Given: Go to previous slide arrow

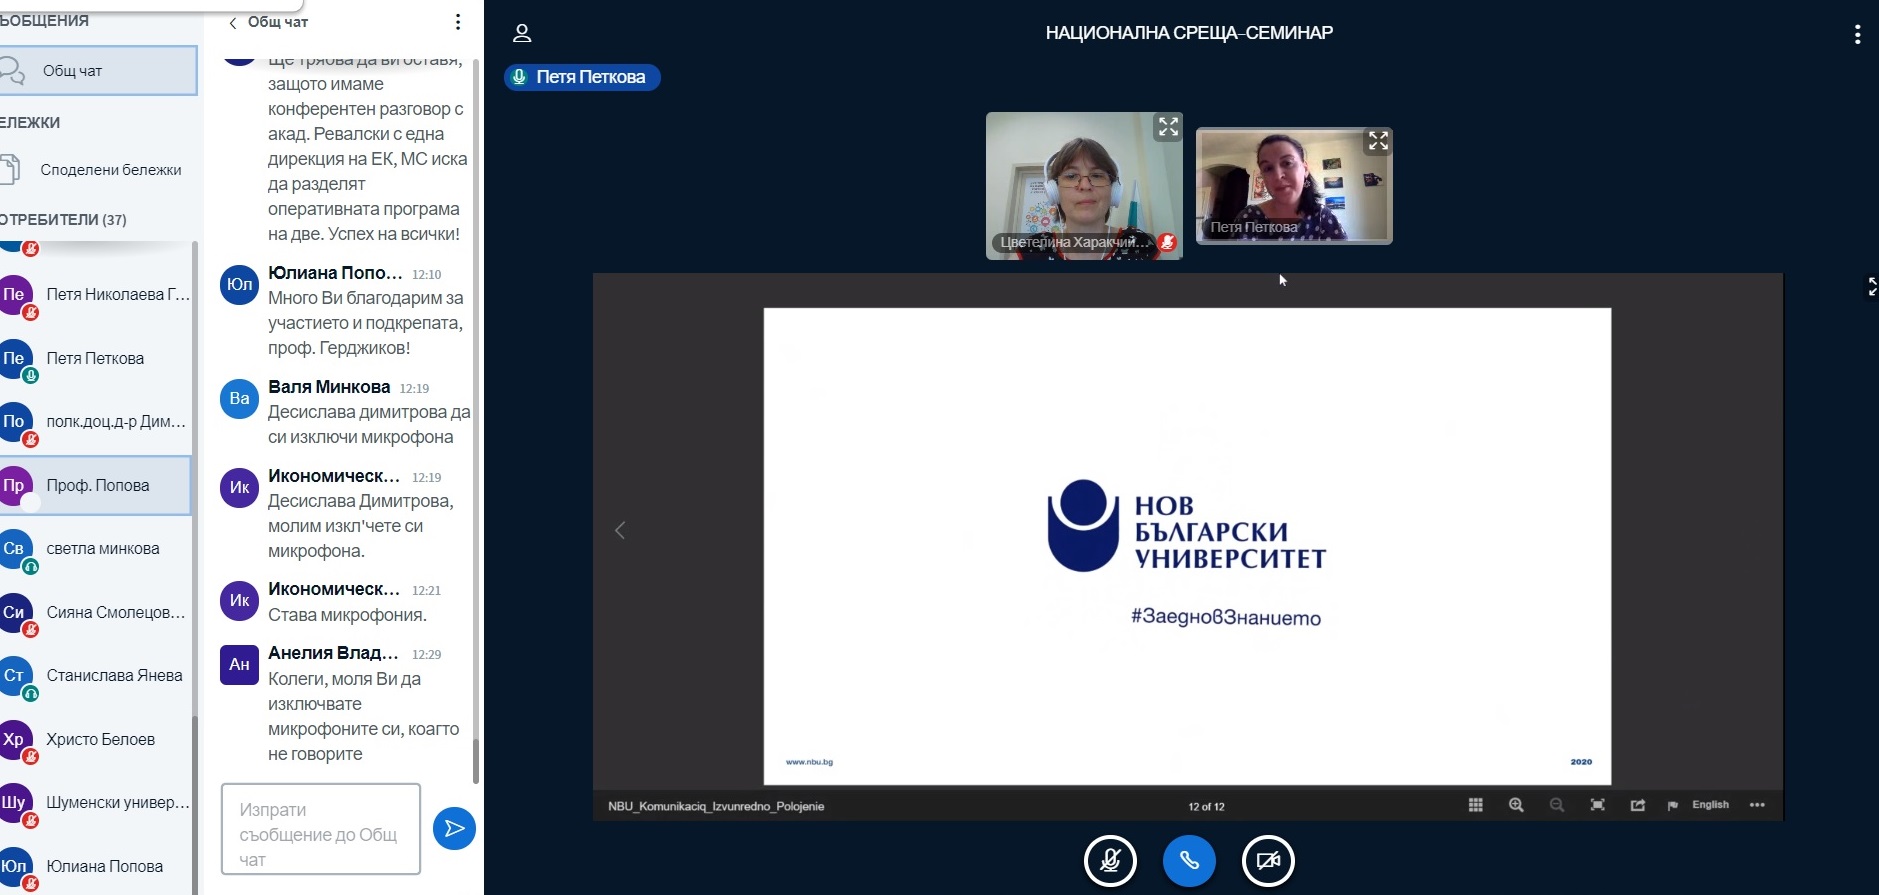Looking at the screenshot, I should tap(620, 530).
